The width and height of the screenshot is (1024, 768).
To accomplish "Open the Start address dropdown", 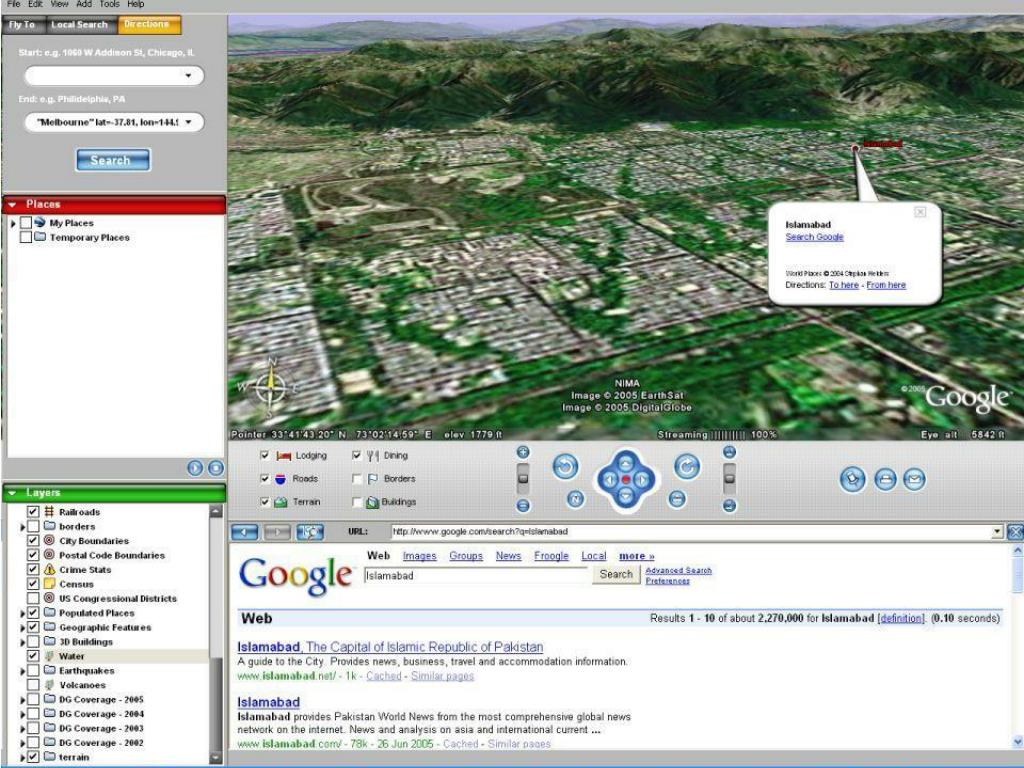I will click(x=188, y=76).
